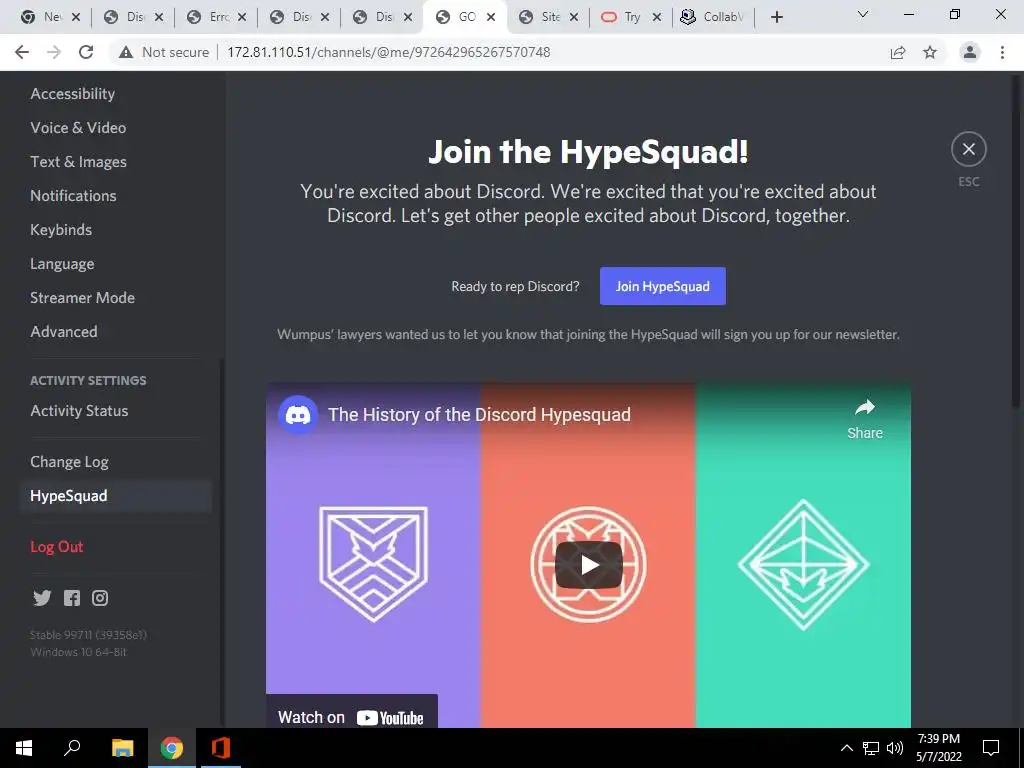Switch to the CollabV tab
This screenshot has height=768, width=1024.
tap(712, 17)
